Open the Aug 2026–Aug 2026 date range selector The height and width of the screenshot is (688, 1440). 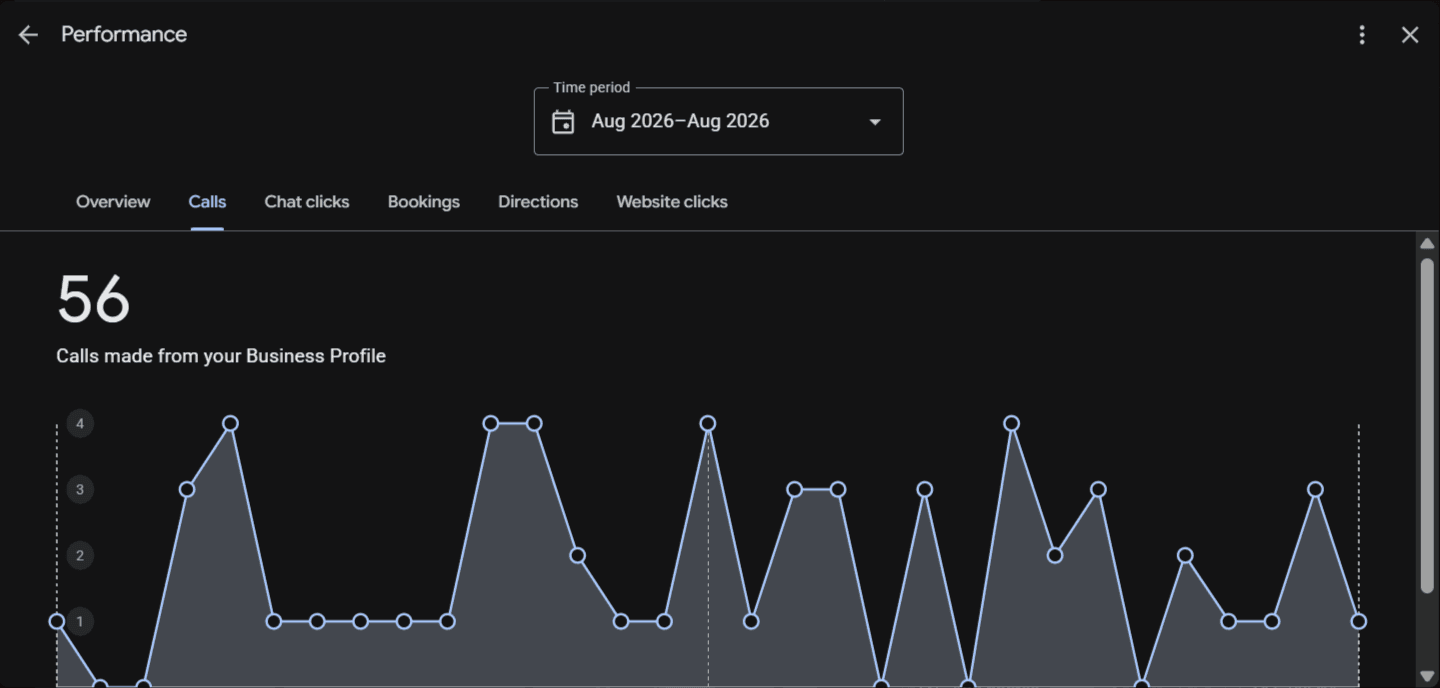click(x=719, y=121)
